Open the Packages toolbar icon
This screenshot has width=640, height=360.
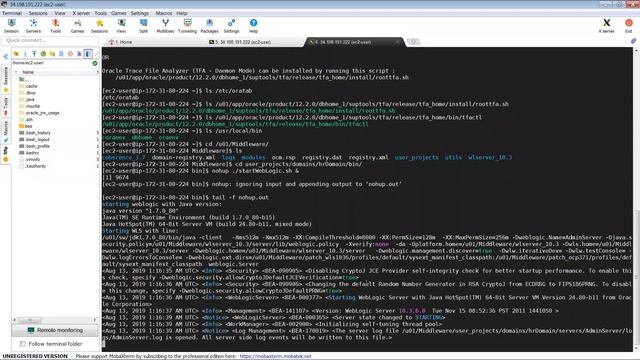[209, 26]
